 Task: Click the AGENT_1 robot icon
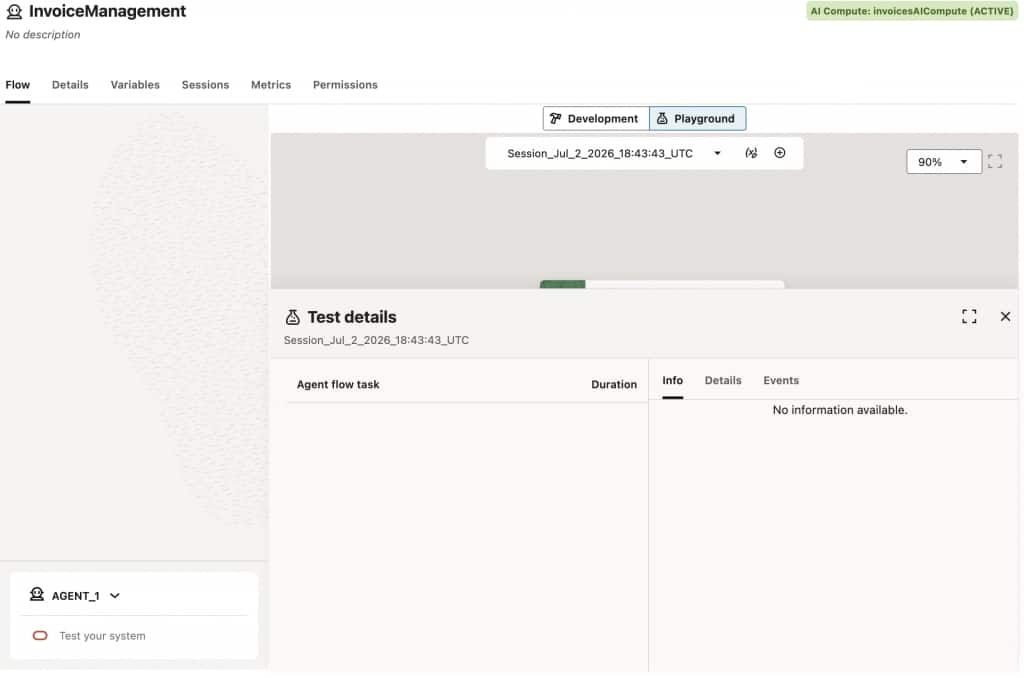[x=37, y=594]
